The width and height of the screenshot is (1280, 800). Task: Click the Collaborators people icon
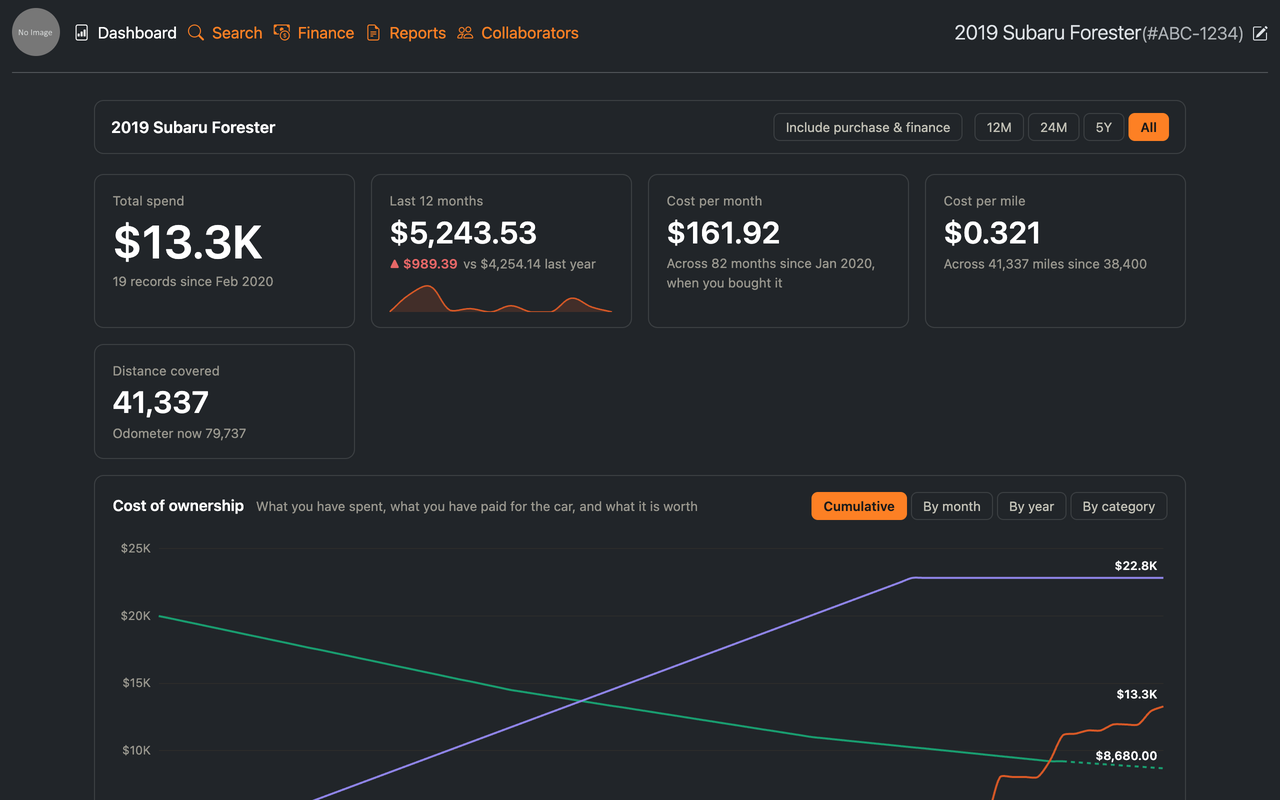[465, 33]
